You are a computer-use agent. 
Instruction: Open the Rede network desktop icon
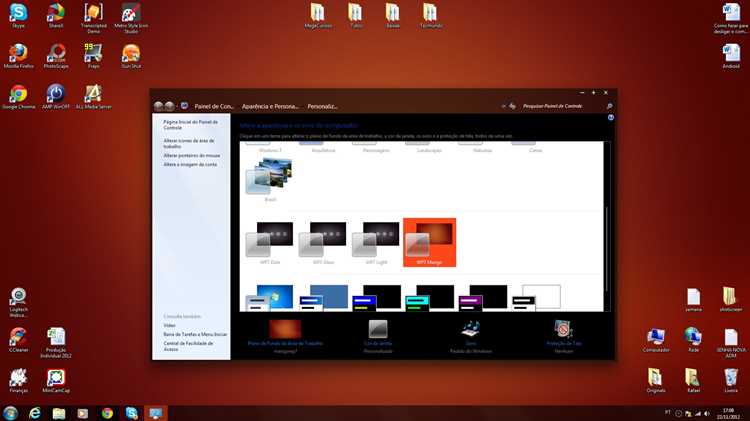pos(693,340)
